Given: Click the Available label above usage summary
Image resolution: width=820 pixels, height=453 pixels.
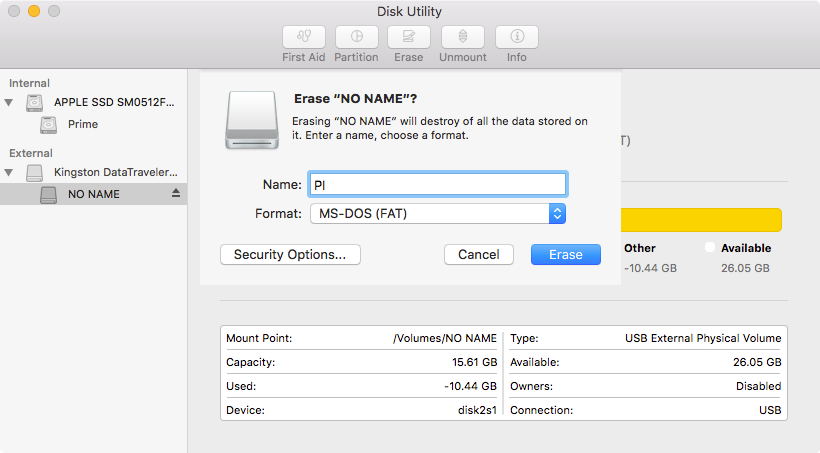Looking at the screenshot, I should [x=746, y=248].
